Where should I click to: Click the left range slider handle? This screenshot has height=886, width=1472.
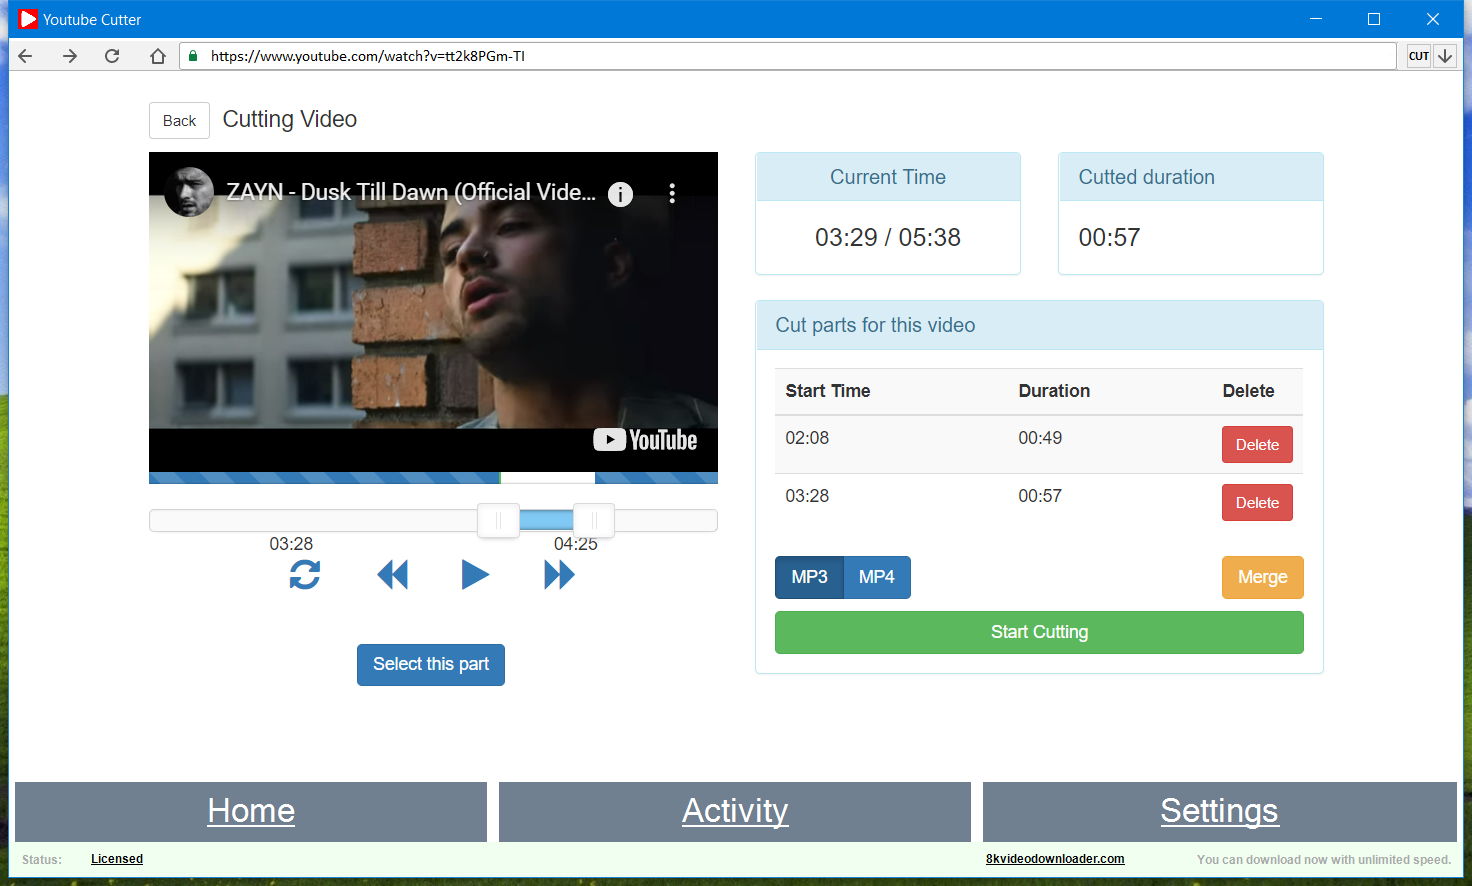(x=498, y=520)
